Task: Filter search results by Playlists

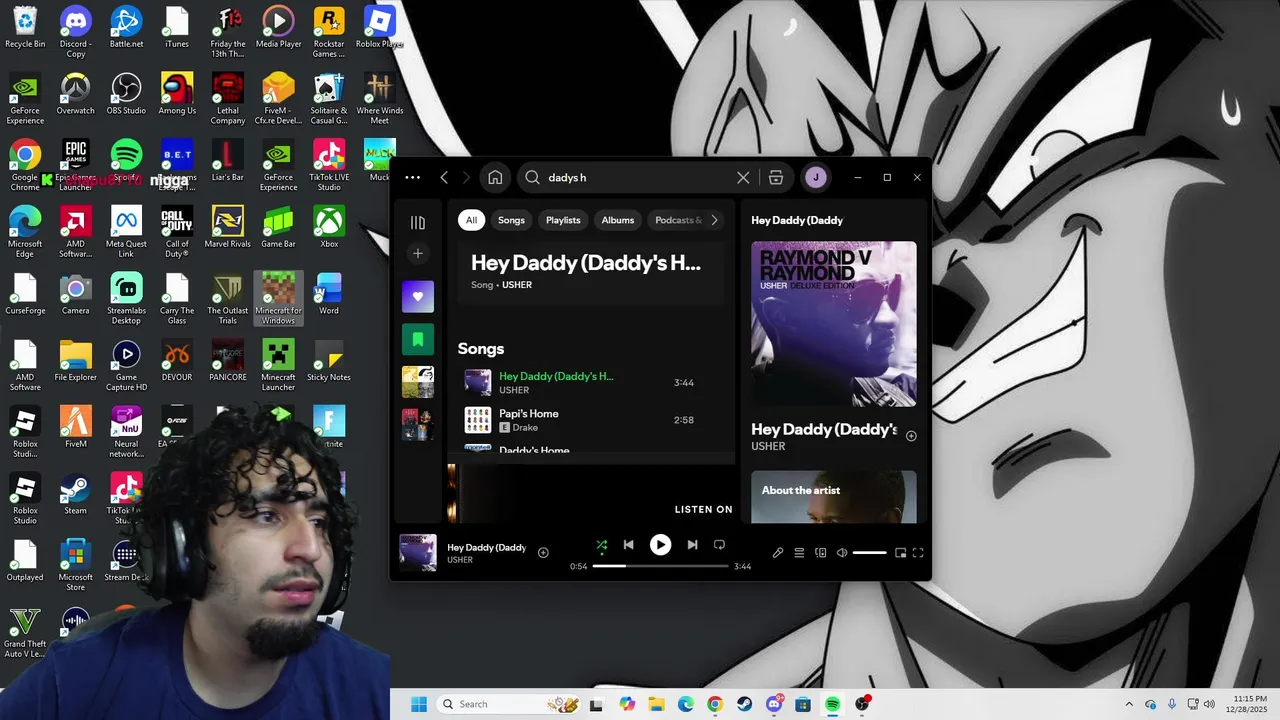Action: tap(563, 220)
